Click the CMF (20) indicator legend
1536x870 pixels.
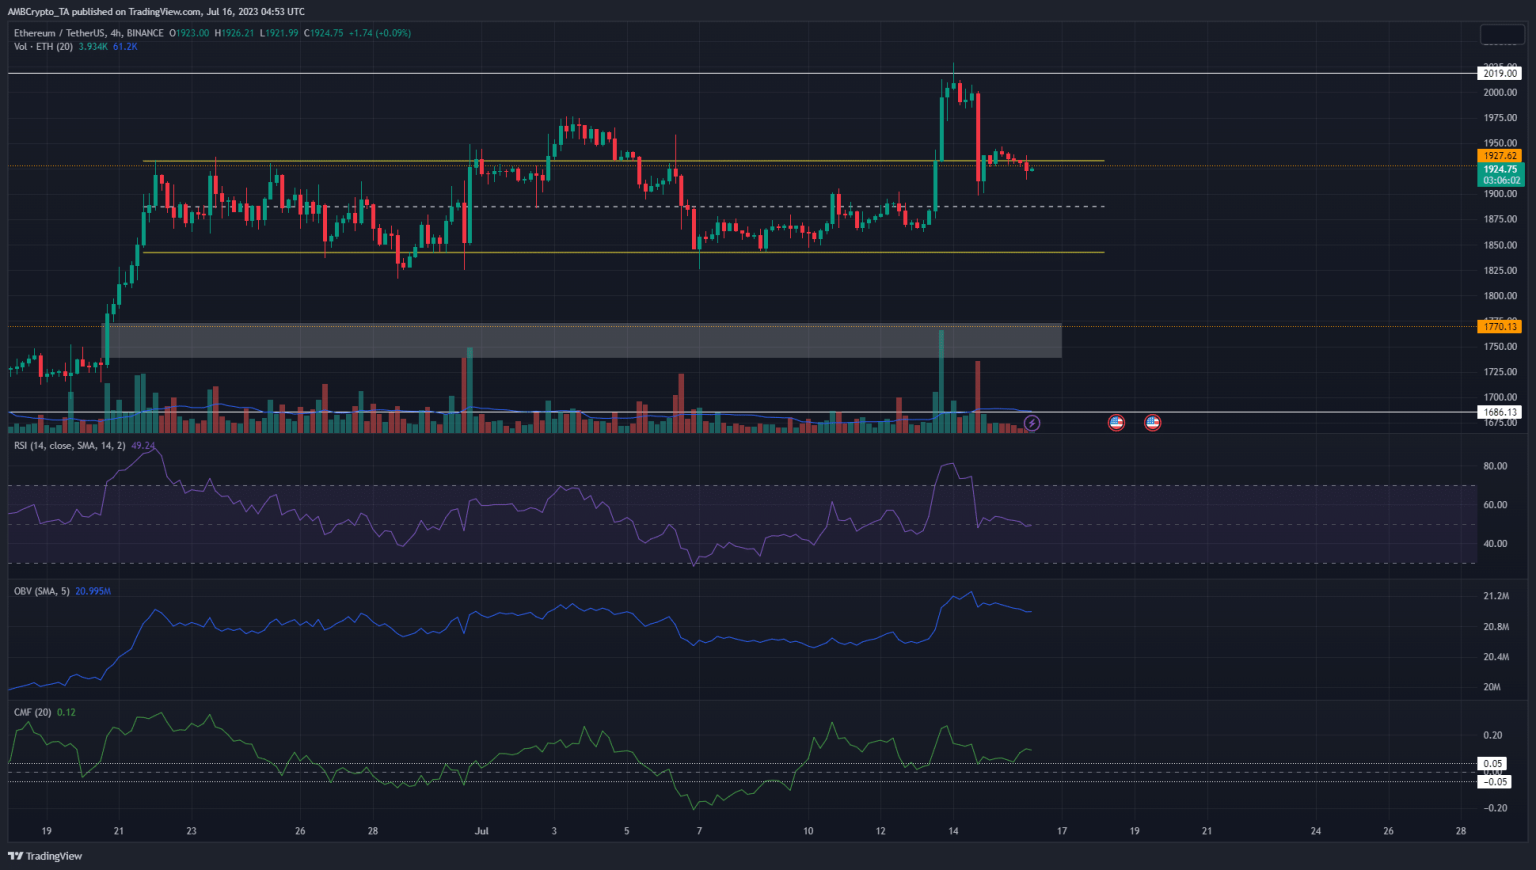(x=32, y=712)
